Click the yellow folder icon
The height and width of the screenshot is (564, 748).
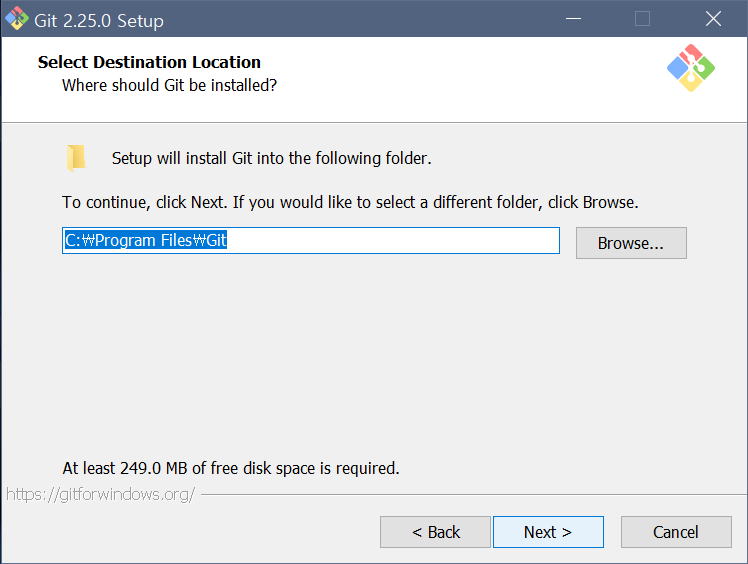tap(76, 158)
